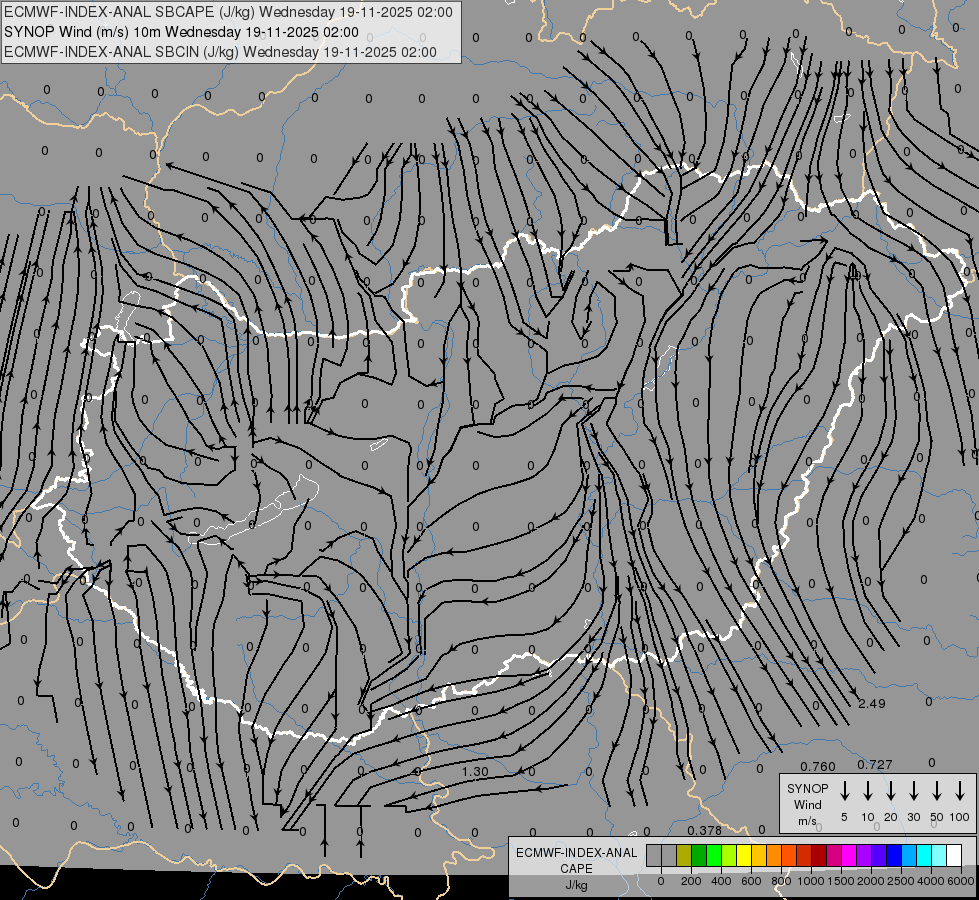Click the 2.49 wind value label
Image resolution: width=979 pixels, height=900 pixels.
coord(872,703)
